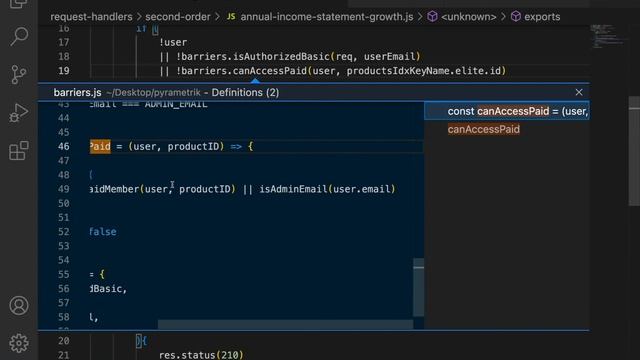
Task: Click 'request-handlers' breadcrumb
Action: click(91, 17)
